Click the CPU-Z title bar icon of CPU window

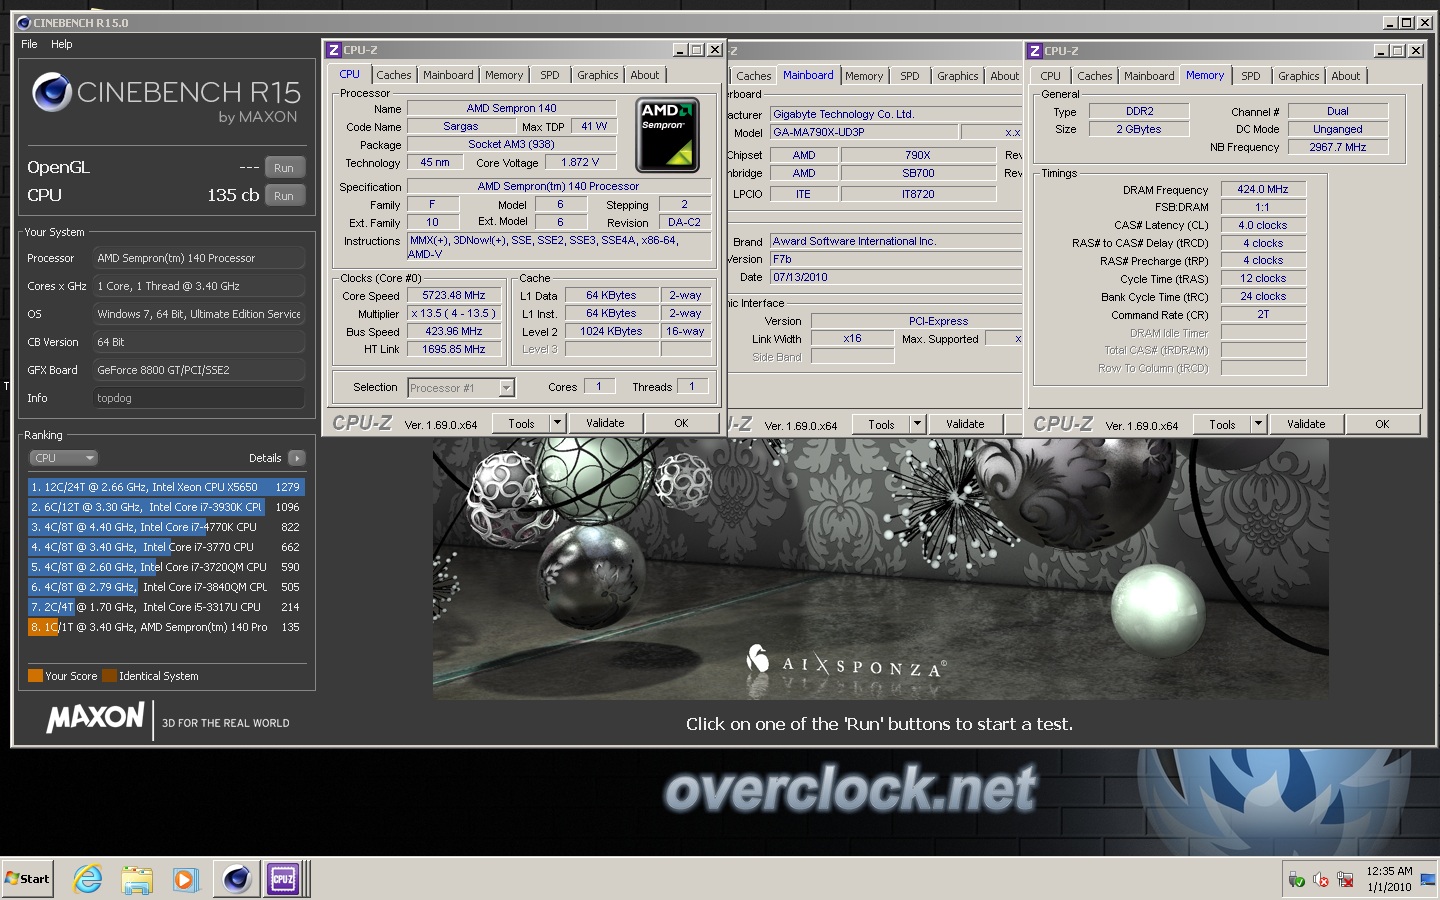(334, 50)
